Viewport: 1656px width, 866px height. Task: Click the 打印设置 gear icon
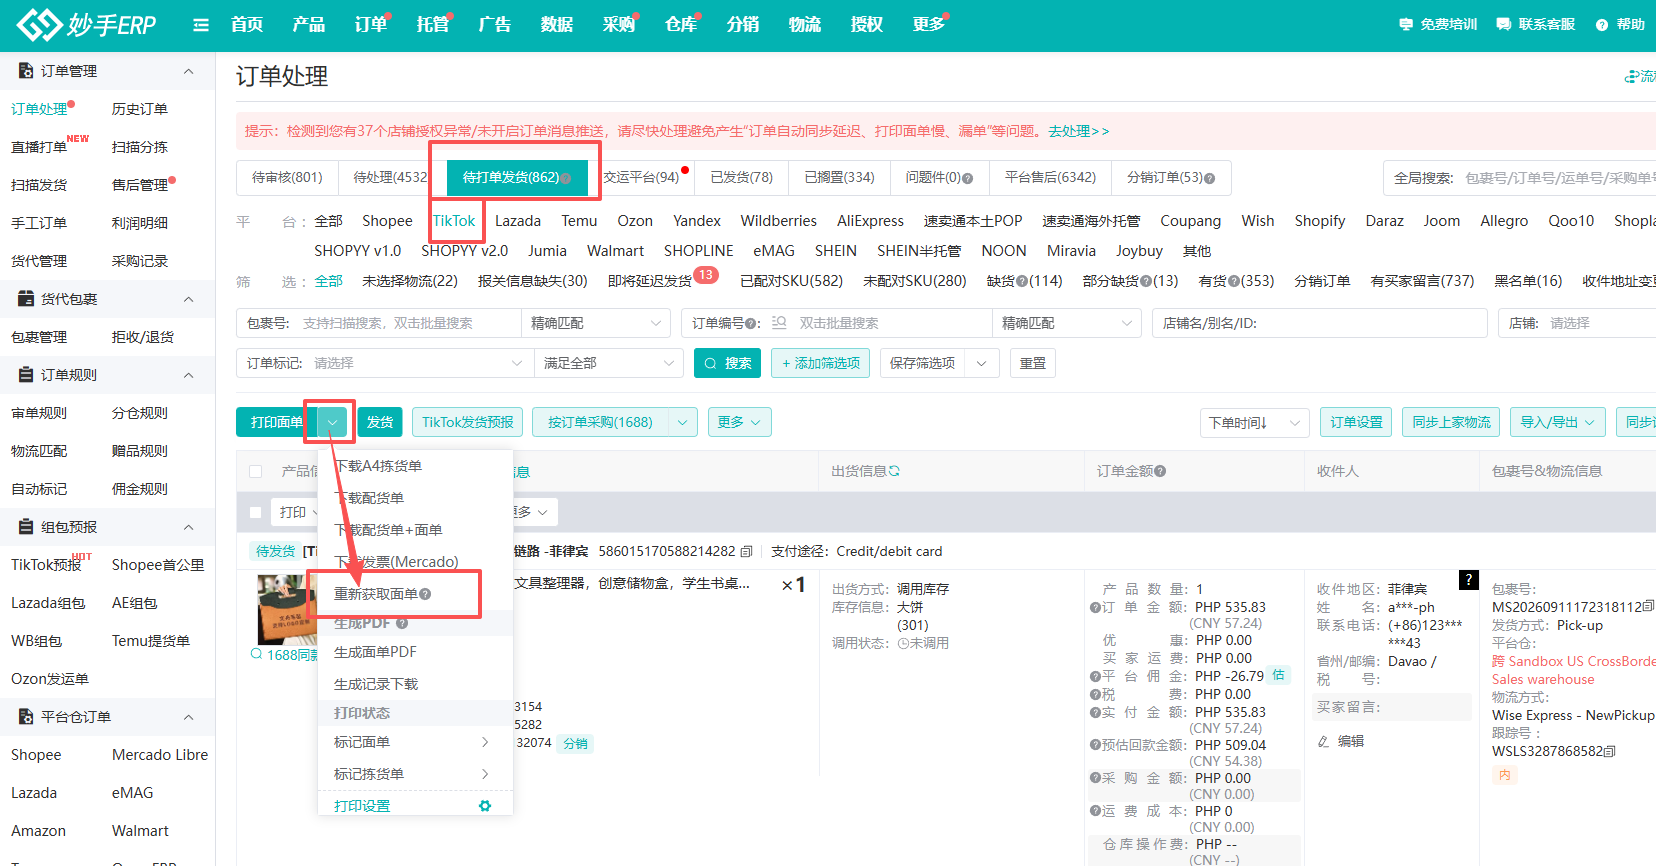(x=485, y=806)
